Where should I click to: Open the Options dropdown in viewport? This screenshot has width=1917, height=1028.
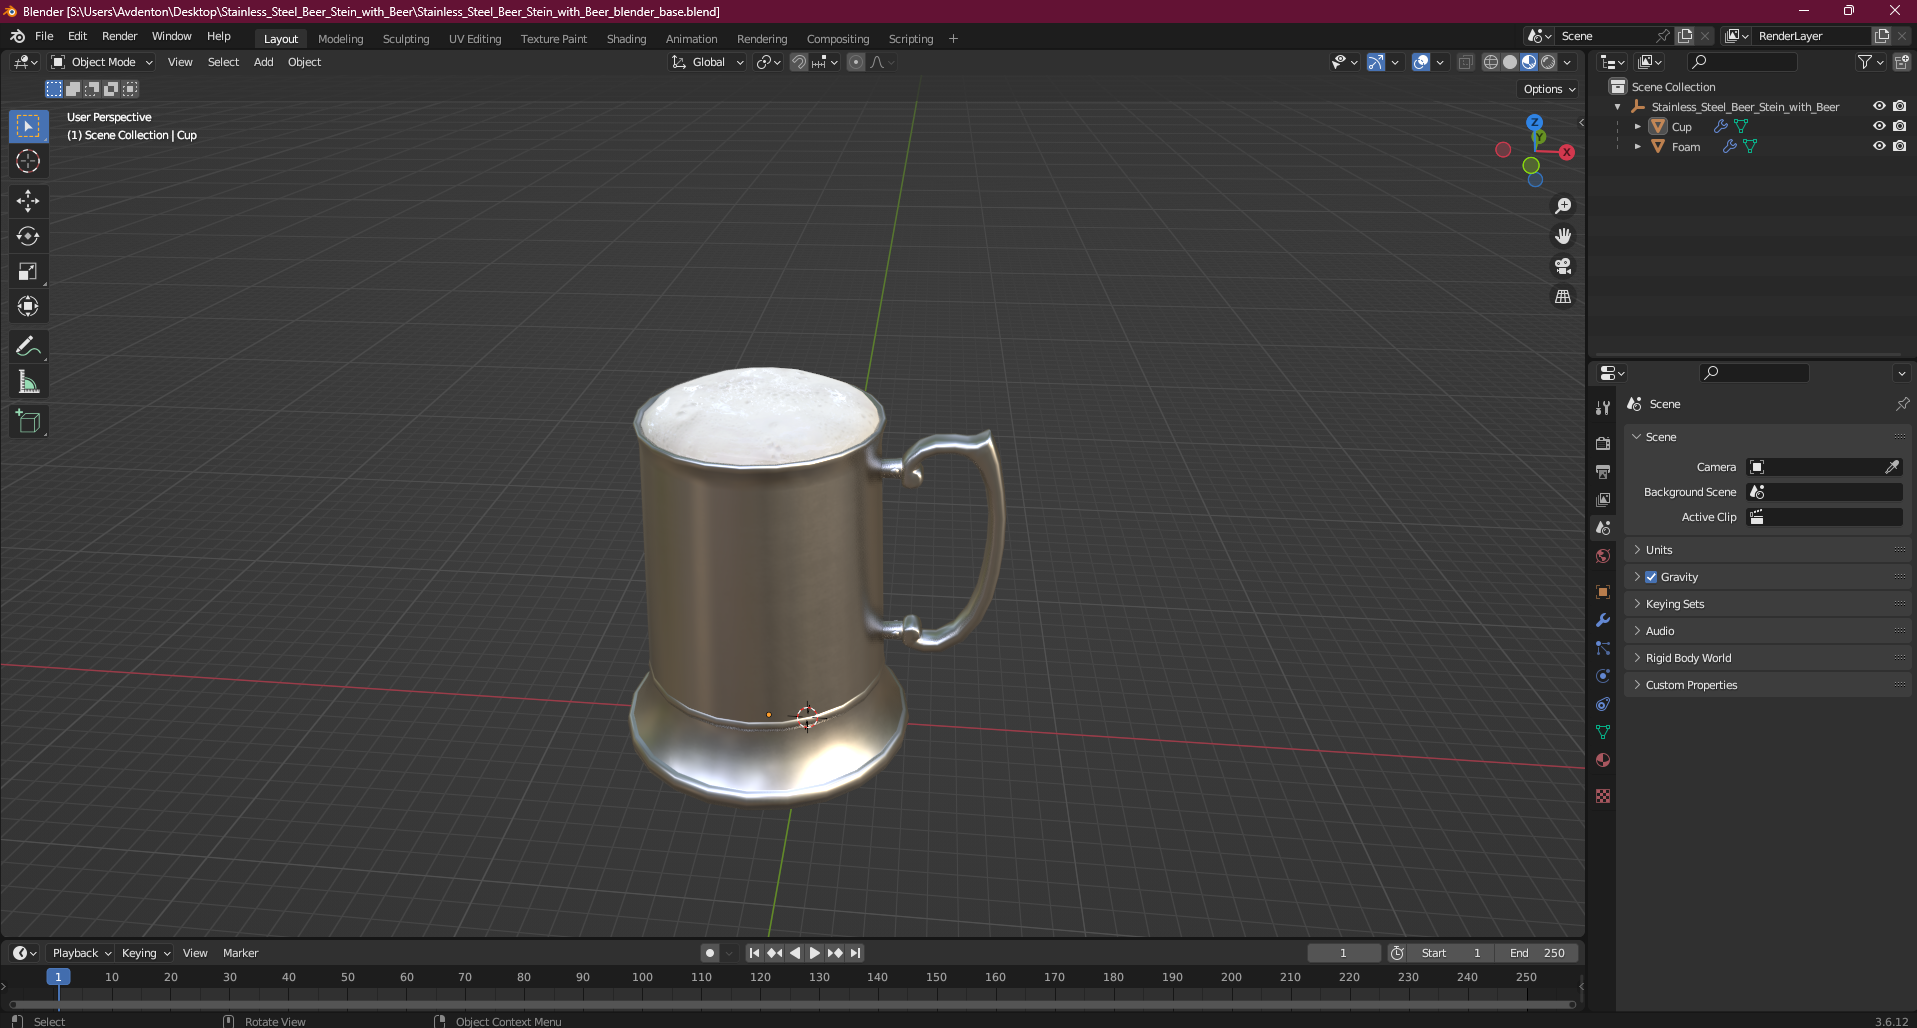[x=1549, y=89]
